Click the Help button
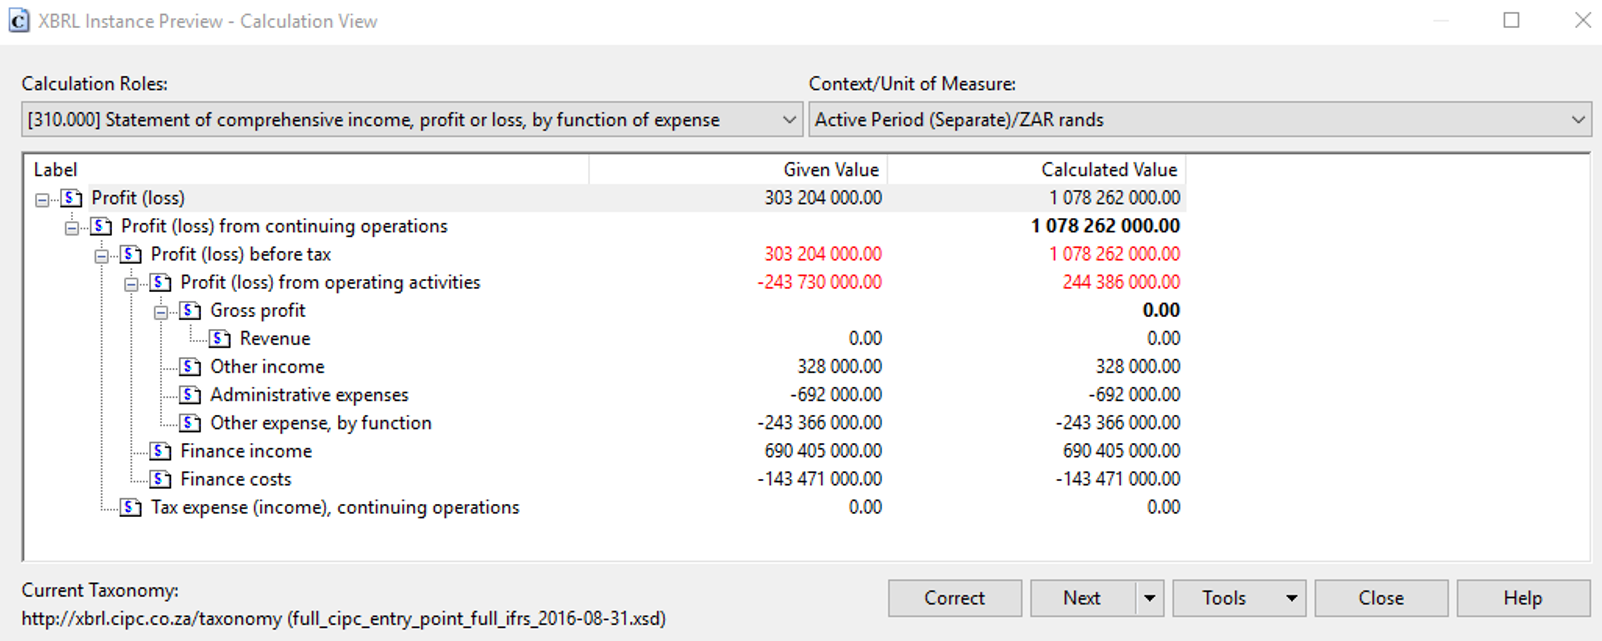The image size is (1602, 641). [x=1522, y=598]
